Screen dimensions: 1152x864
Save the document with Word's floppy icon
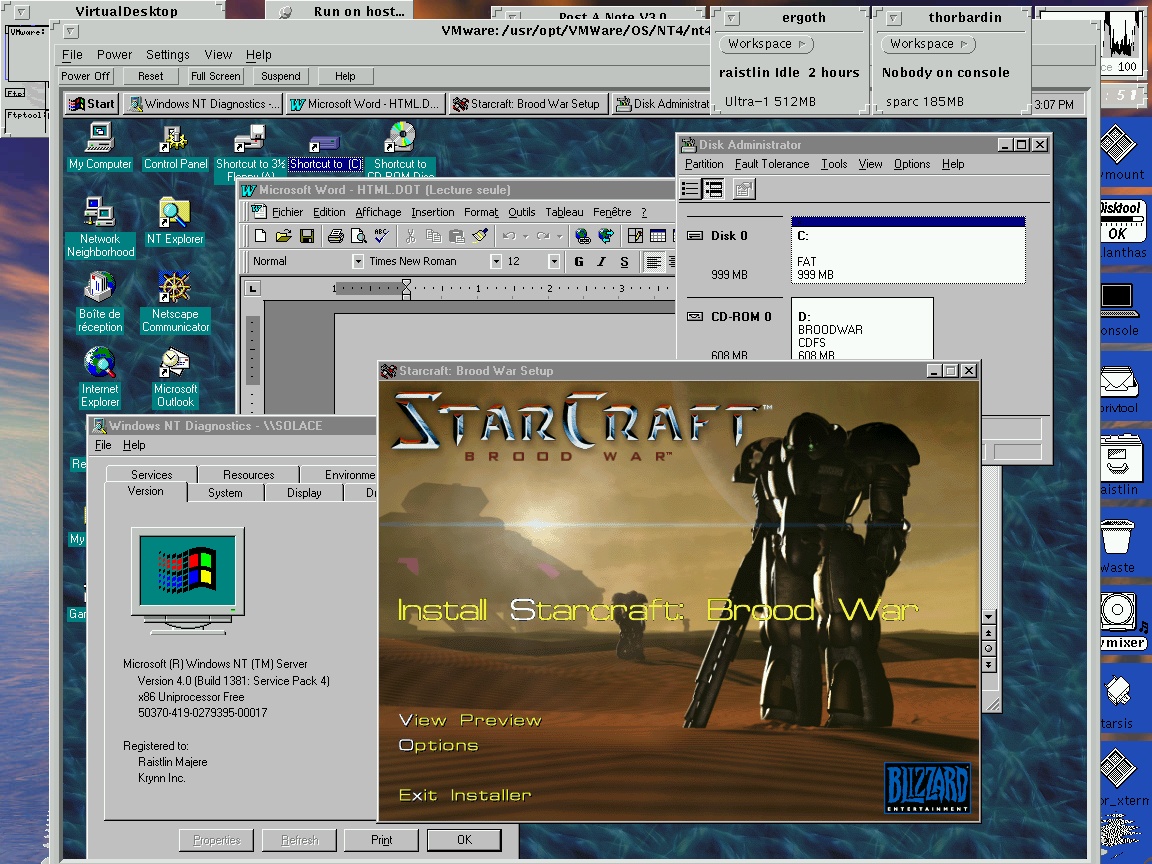pos(307,236)
